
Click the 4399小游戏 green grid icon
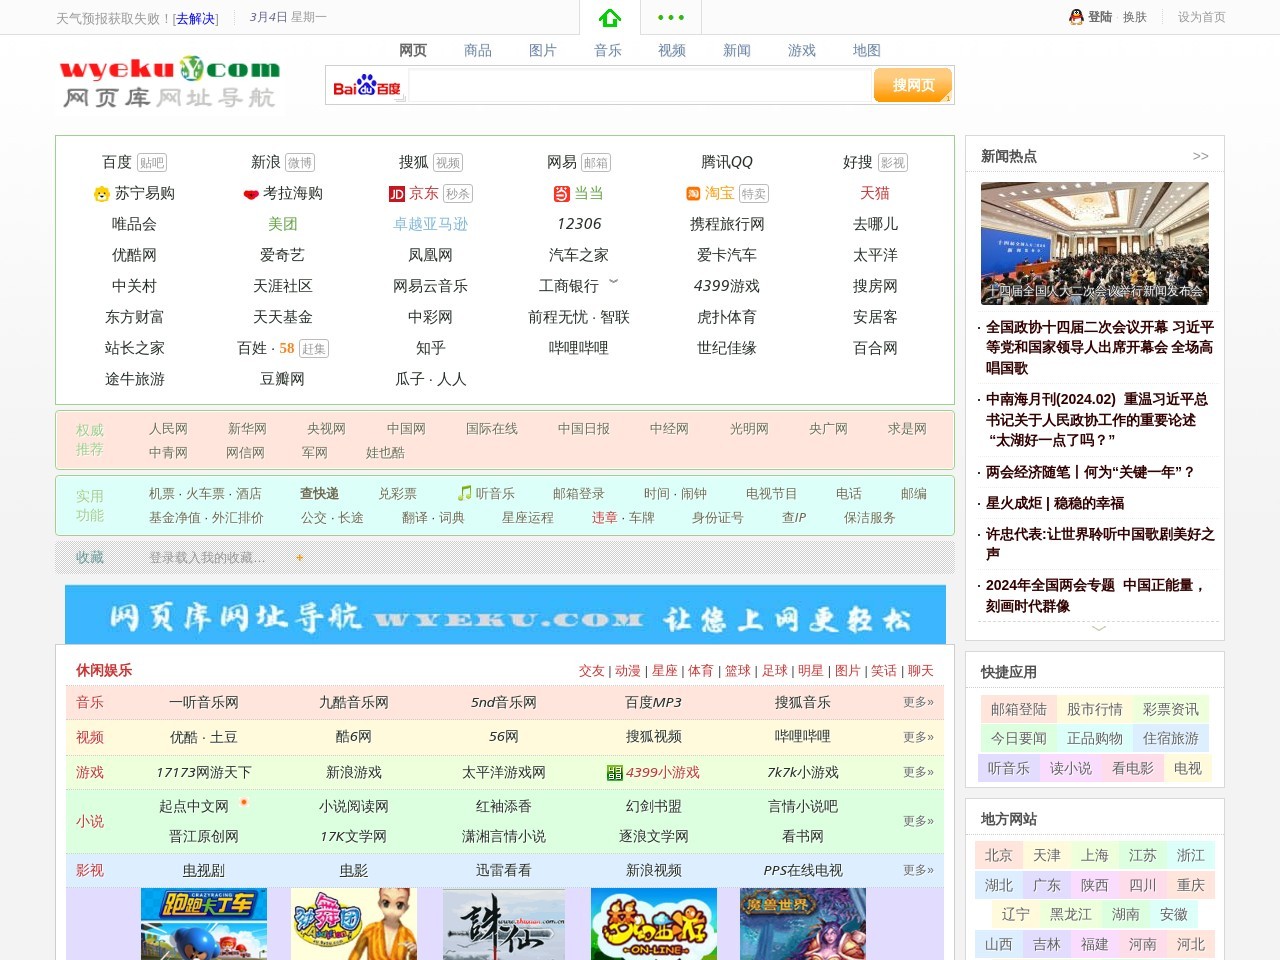click(x=614, y=773)
